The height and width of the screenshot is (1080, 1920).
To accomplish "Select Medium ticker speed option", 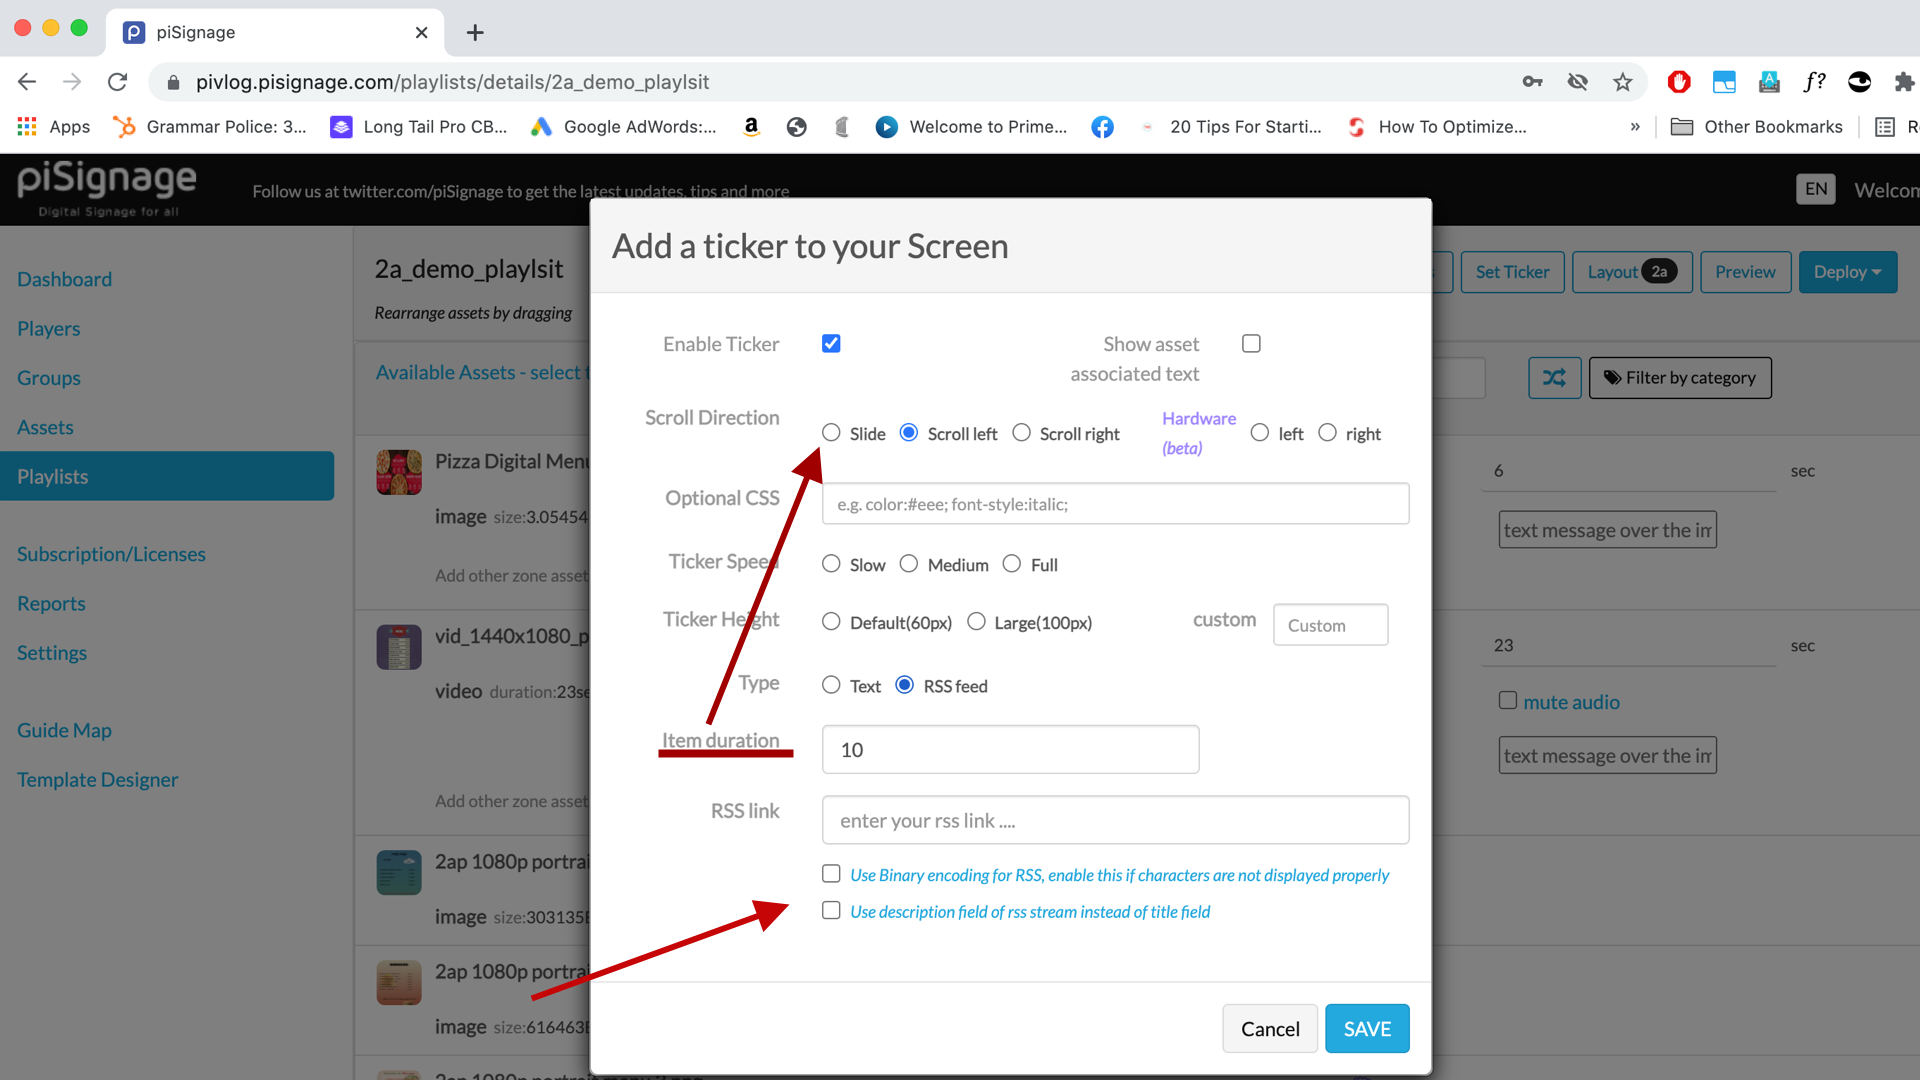I will [910, 564].
